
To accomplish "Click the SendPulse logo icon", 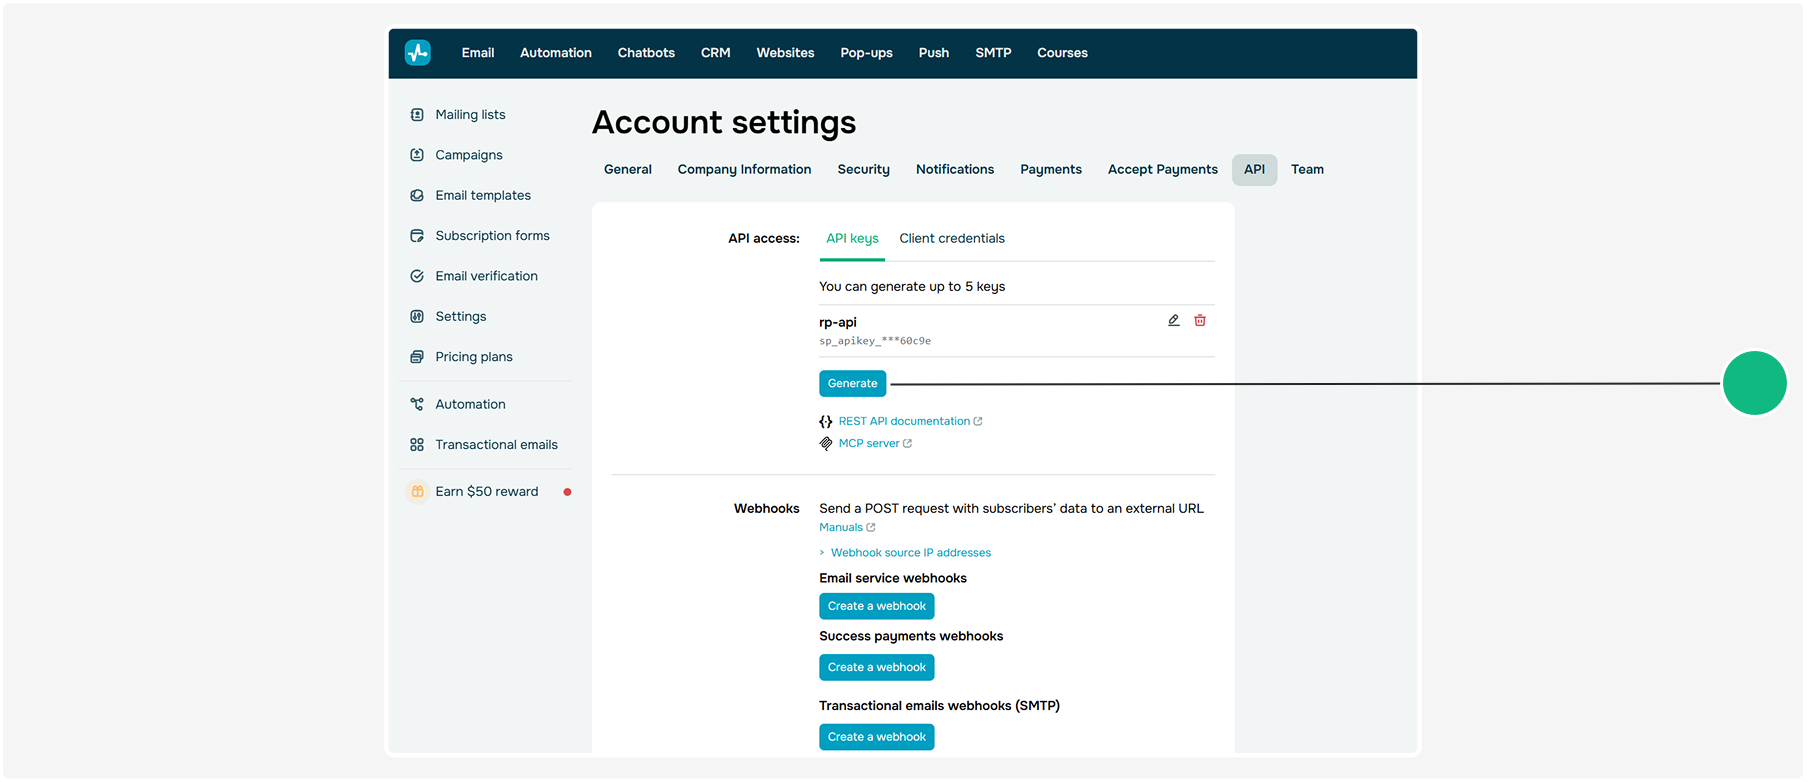I will (418, 52).
